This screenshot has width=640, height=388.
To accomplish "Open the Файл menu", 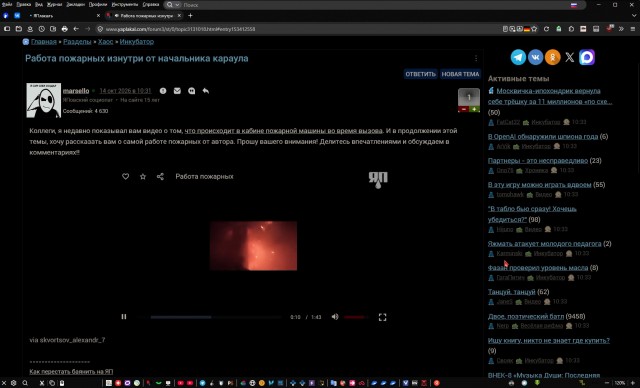I will click(7, 4).
